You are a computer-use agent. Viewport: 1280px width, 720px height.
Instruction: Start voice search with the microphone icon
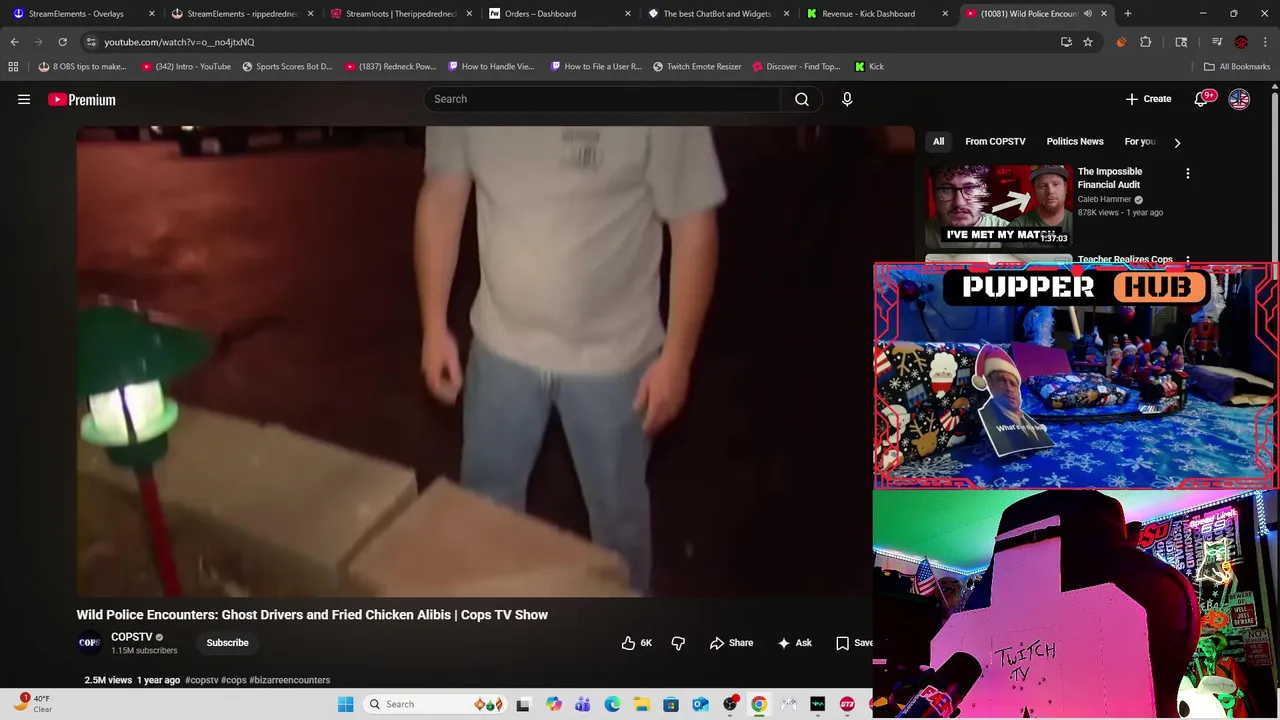847,99
